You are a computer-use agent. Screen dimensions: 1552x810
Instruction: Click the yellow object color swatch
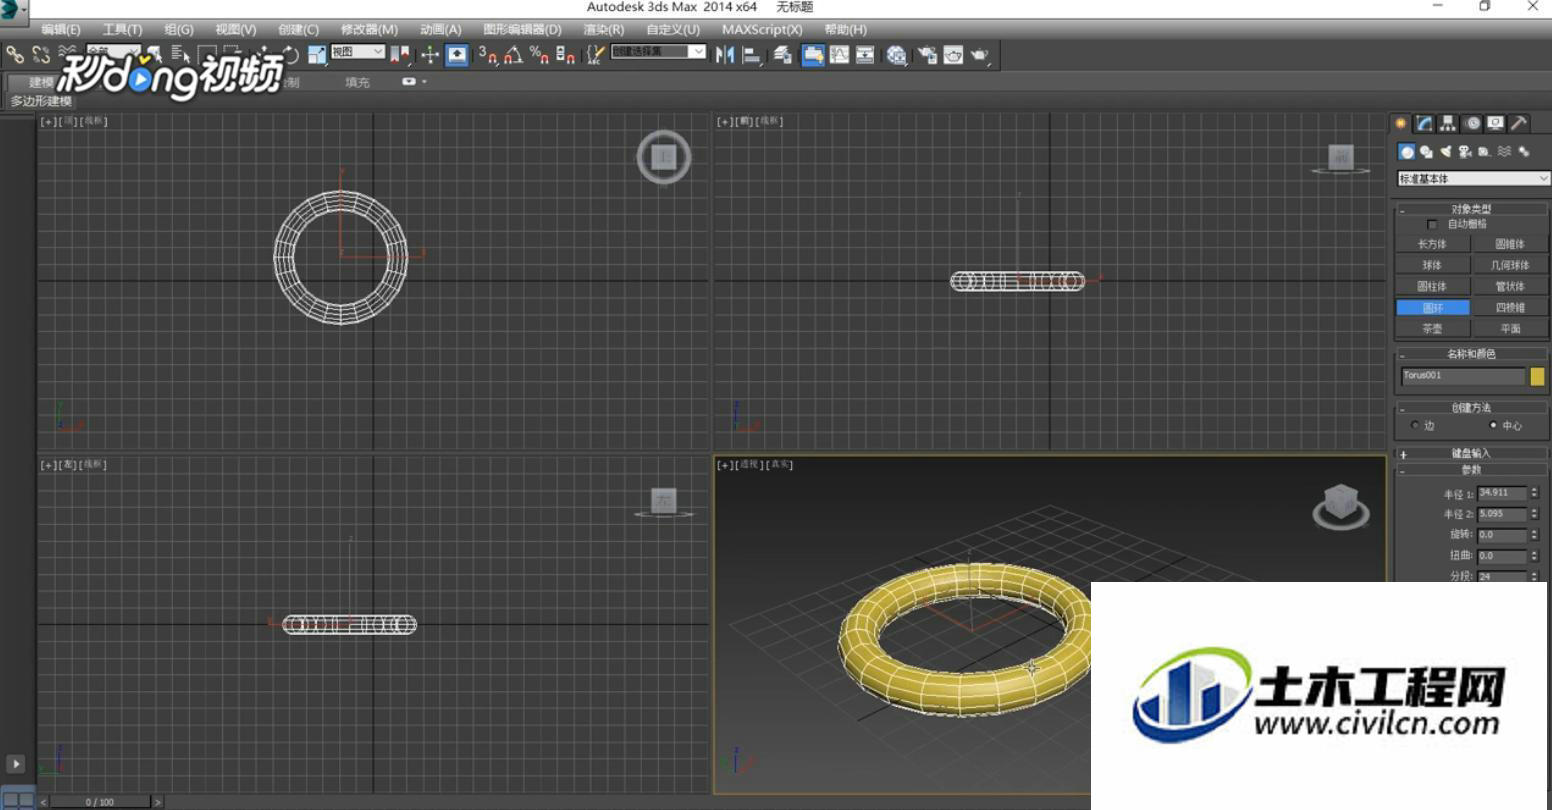1537,376
